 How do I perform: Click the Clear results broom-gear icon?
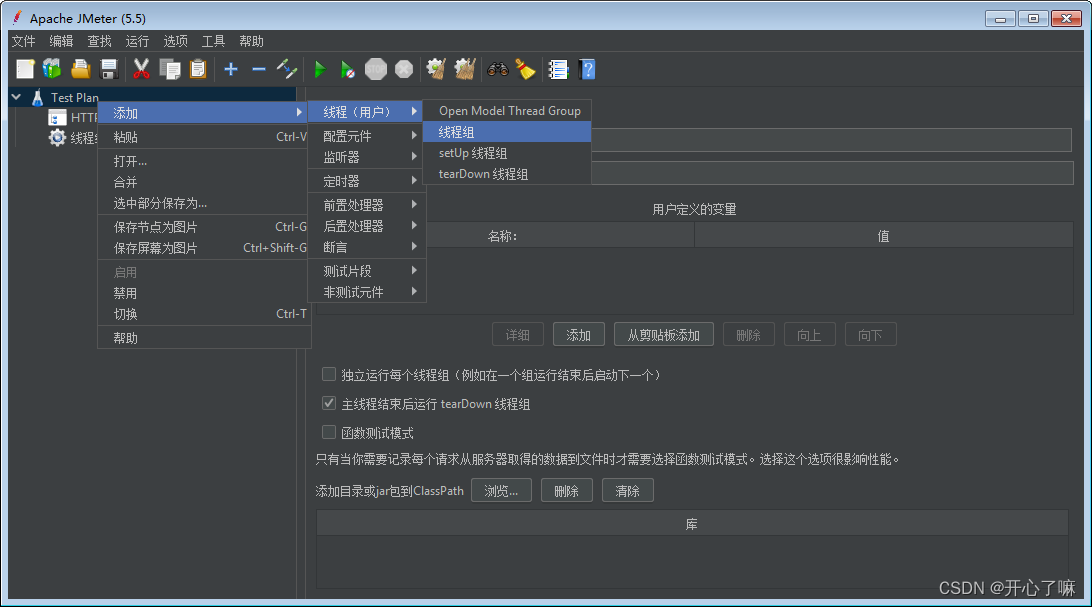[x=436, y=69]
